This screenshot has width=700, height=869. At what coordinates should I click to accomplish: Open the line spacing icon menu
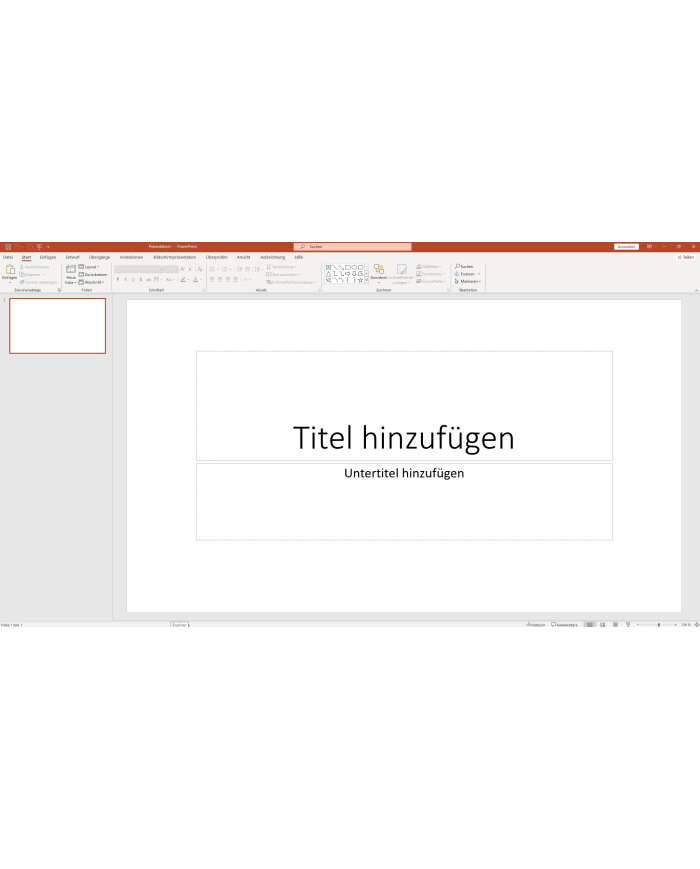pyautogui.click(x=258, y=269)
